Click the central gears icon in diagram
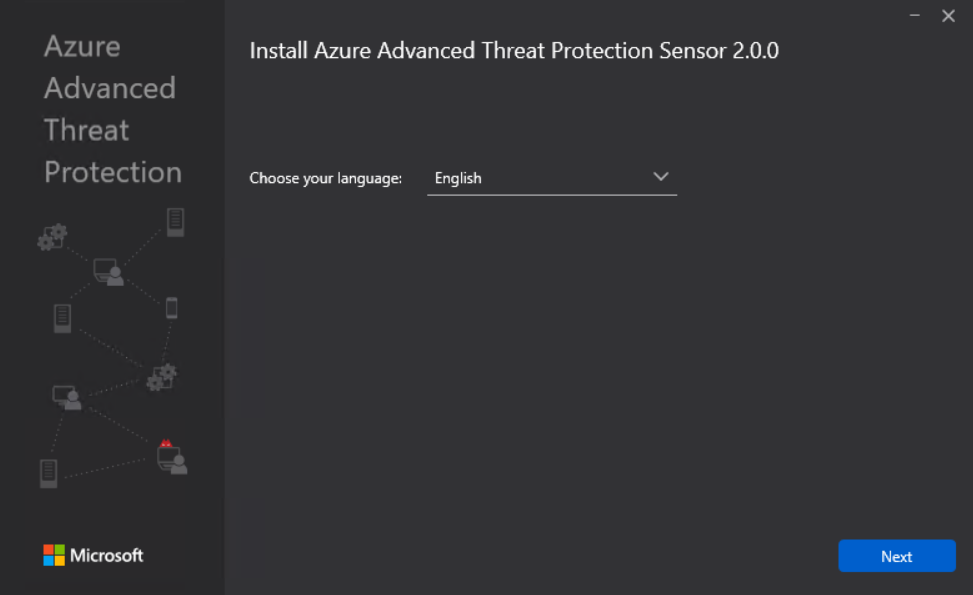This screenshot has height=595, width=973. click(x=161, y=378)
